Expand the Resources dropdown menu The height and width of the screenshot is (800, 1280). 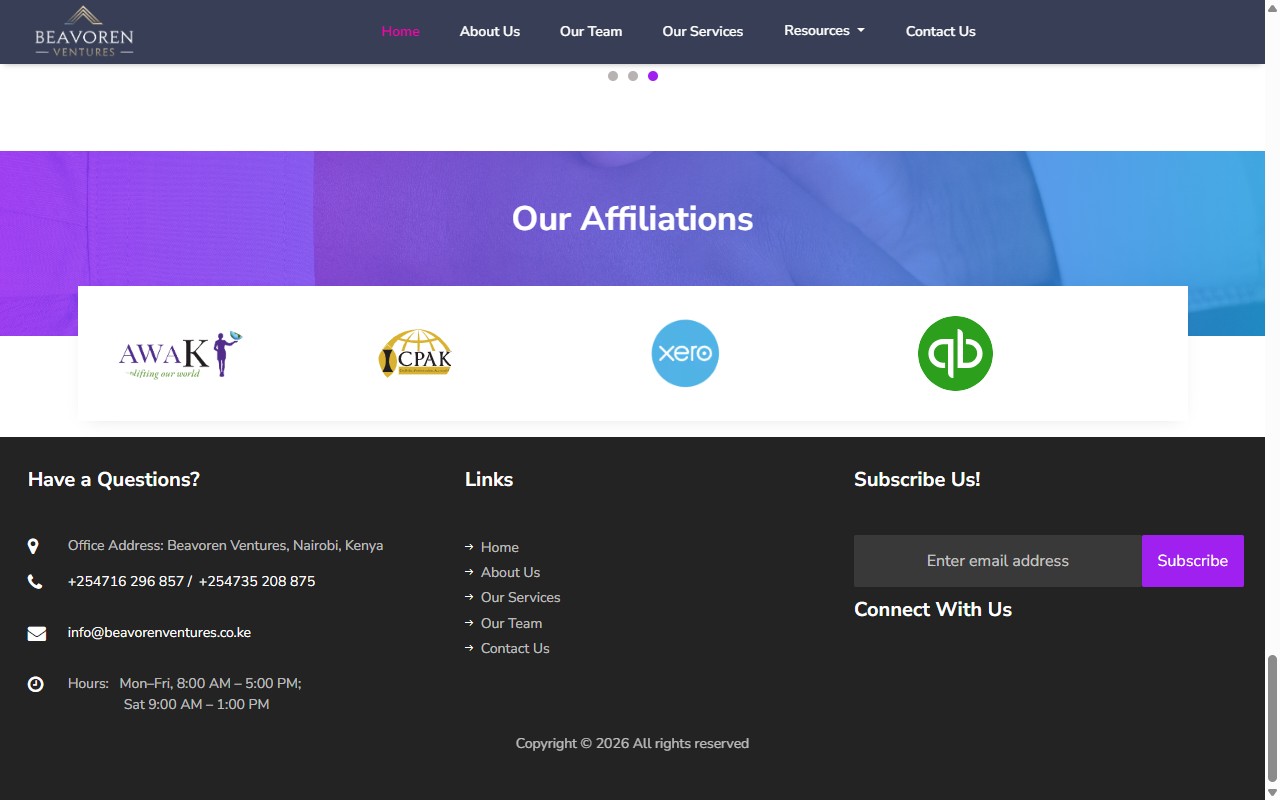coord(824,31)
